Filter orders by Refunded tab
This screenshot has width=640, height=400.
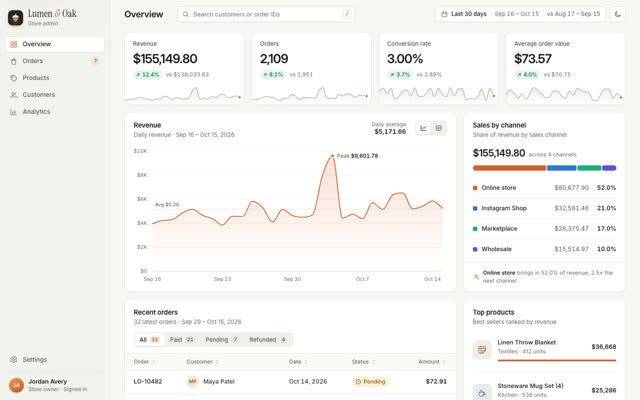tap(268, 340)
